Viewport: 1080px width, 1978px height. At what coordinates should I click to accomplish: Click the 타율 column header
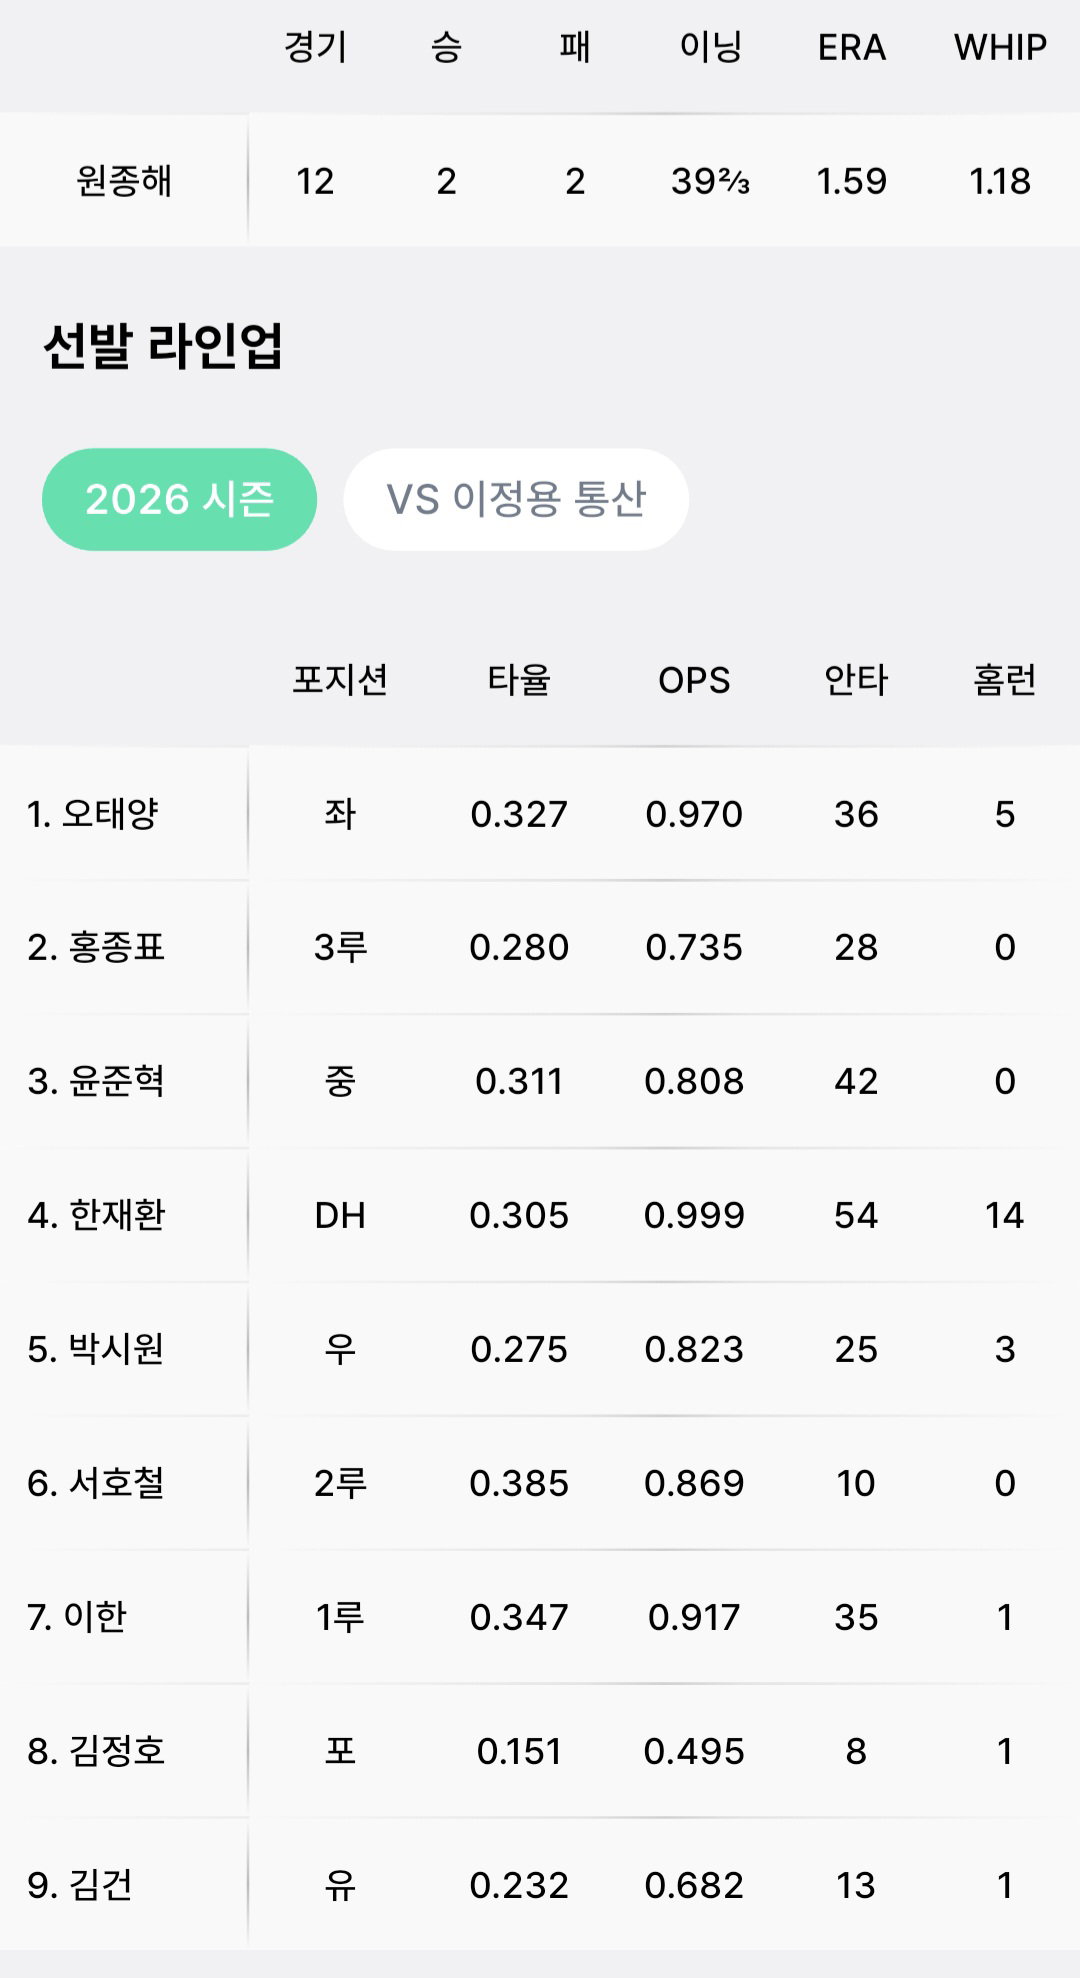click(x=519, y=680)
